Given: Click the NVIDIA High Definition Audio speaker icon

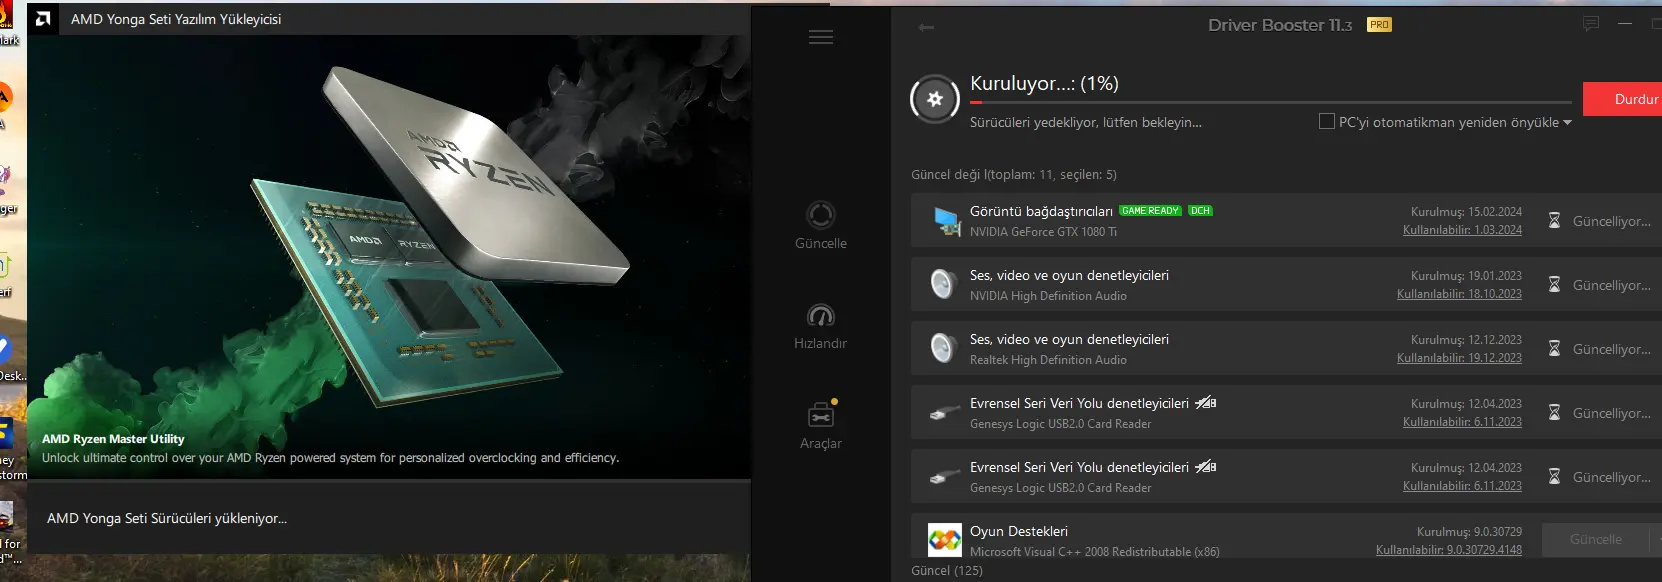Looking at the screenshot, I should click(943, 285).
